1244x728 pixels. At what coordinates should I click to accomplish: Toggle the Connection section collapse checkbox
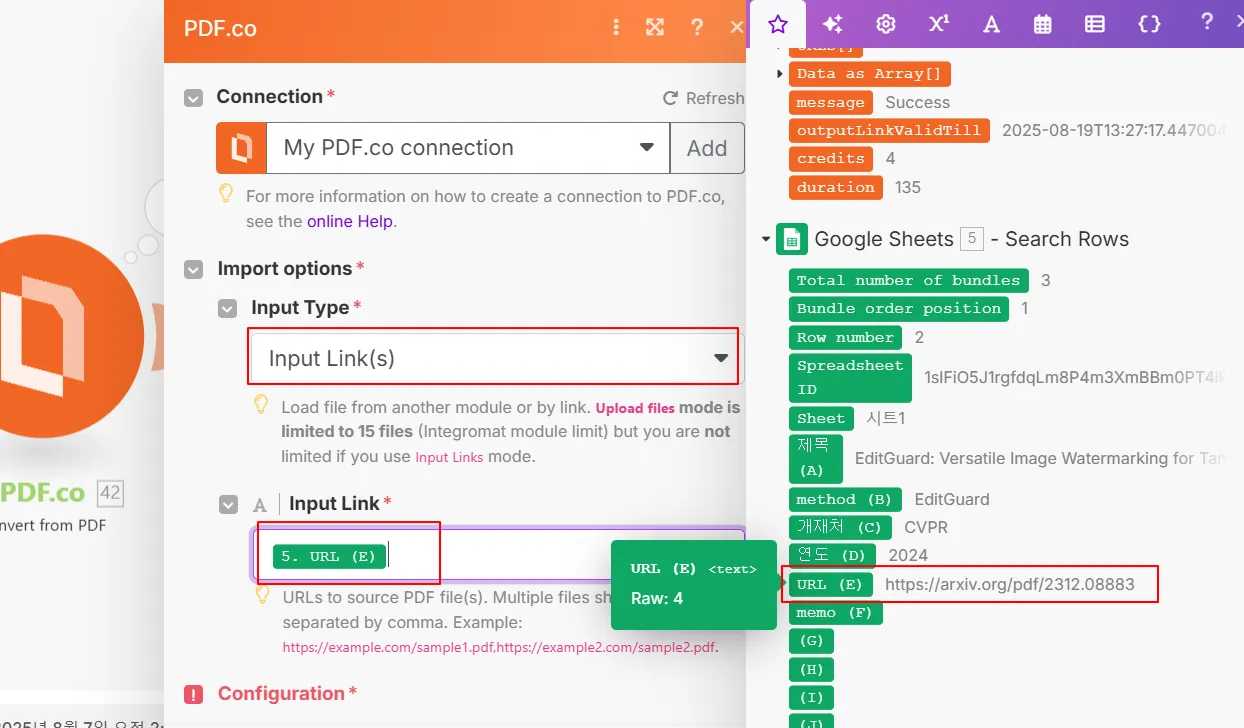pos(193,98)
